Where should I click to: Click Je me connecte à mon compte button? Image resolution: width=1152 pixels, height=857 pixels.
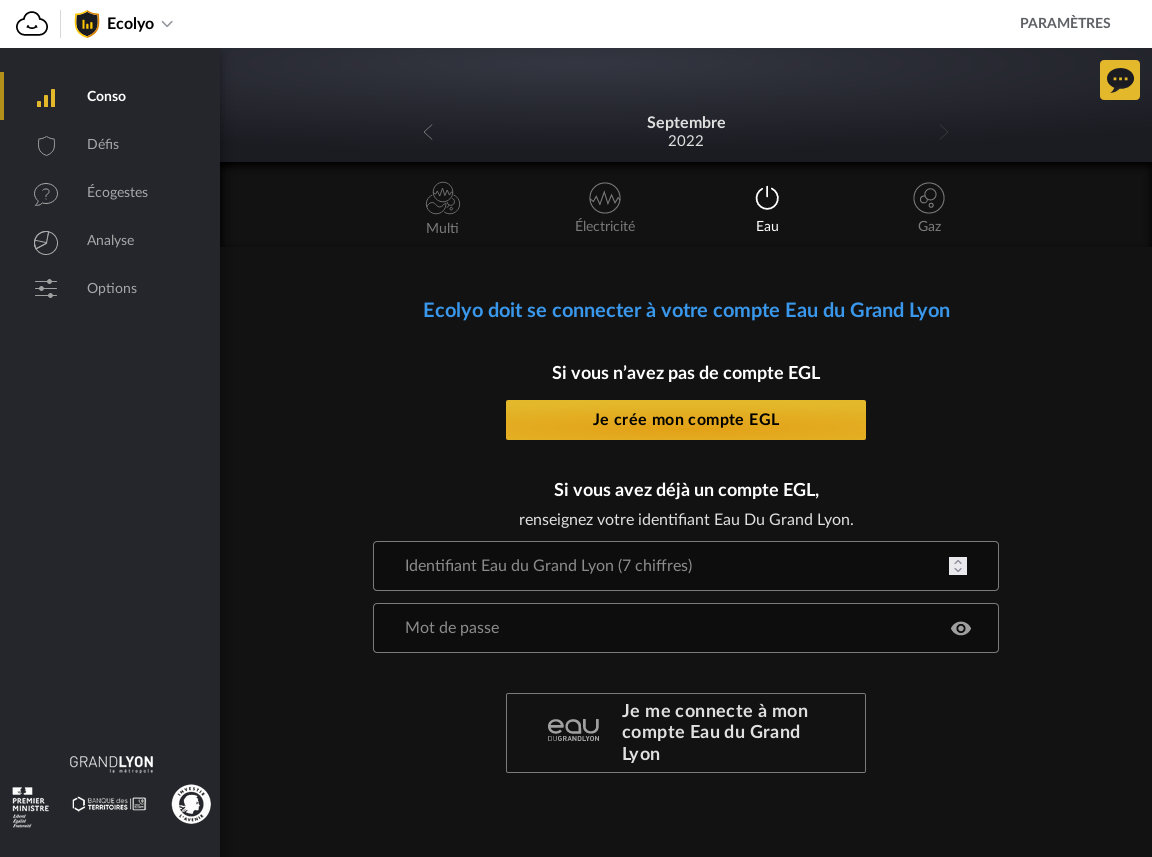tap(685, 733)
